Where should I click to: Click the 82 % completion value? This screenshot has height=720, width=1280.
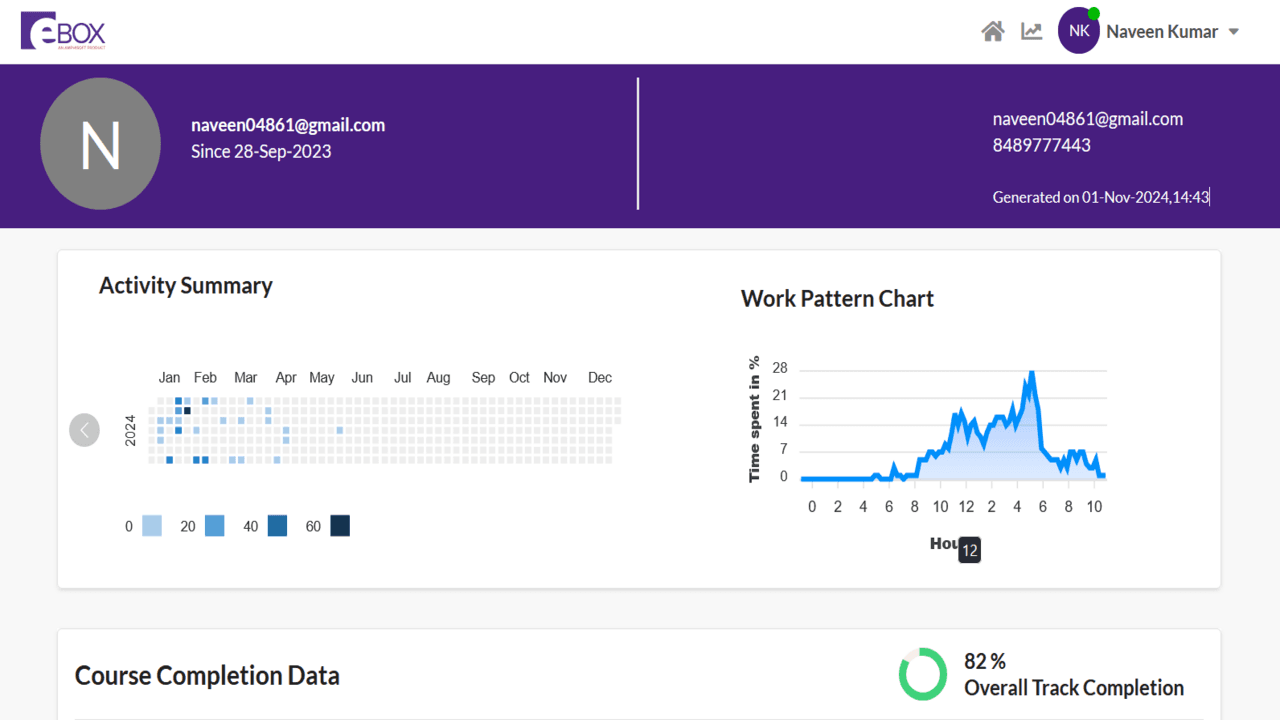click(984, 662)
